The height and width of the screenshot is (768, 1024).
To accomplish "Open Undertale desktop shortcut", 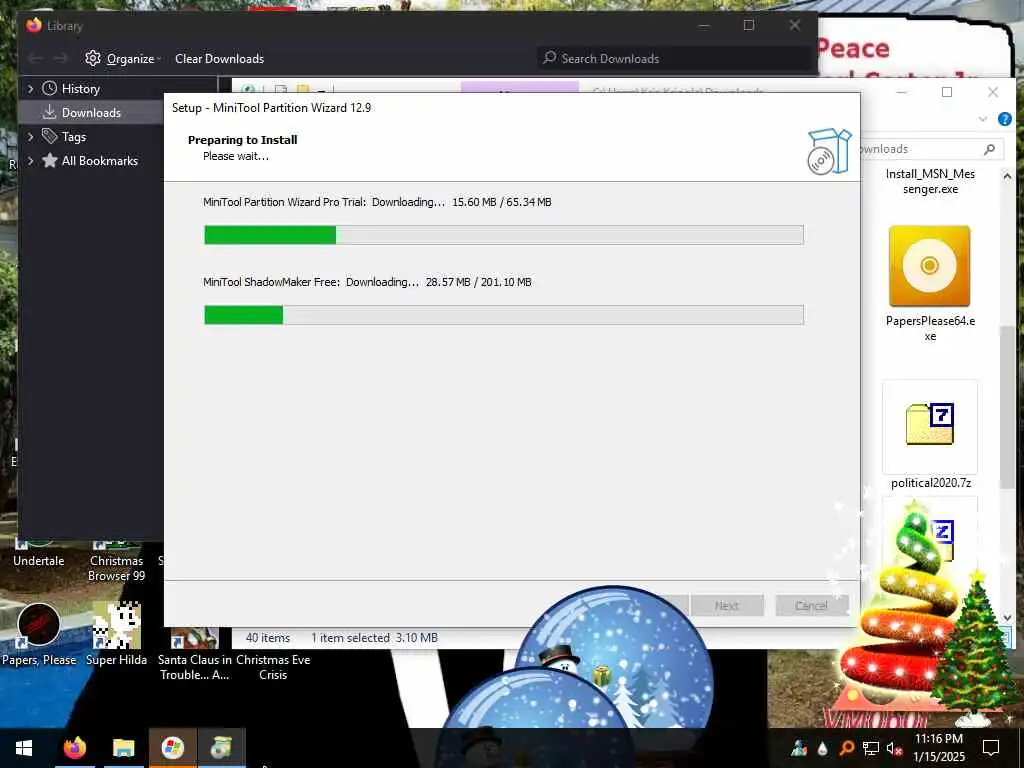I will coord(39,552).
